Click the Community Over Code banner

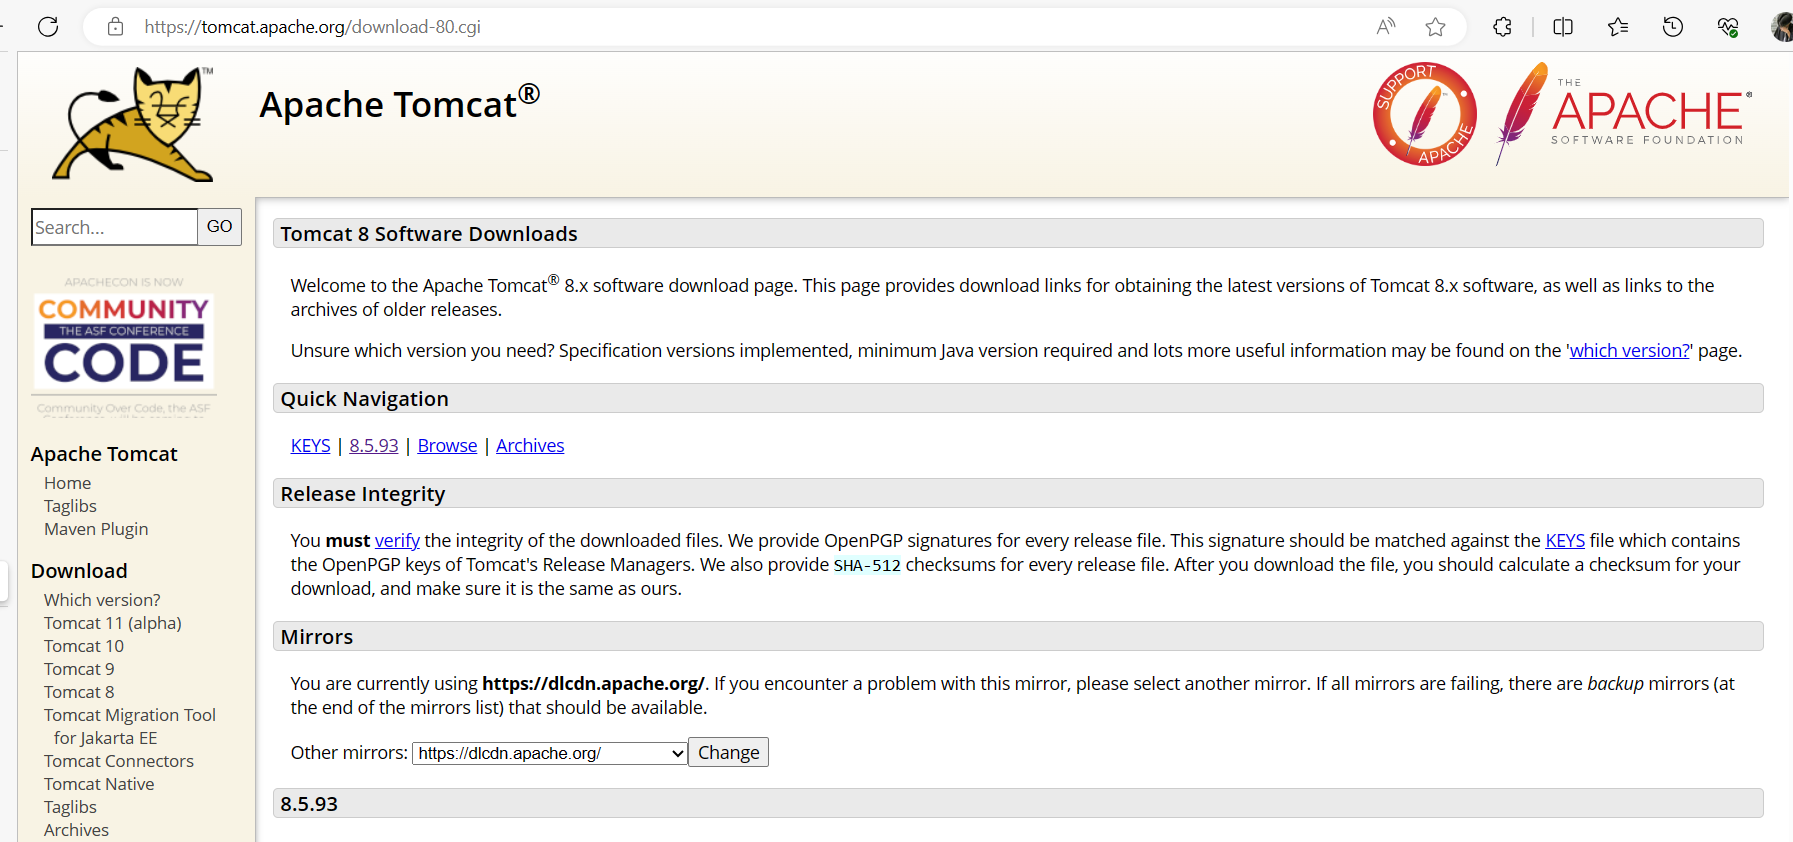coord(124,345)
